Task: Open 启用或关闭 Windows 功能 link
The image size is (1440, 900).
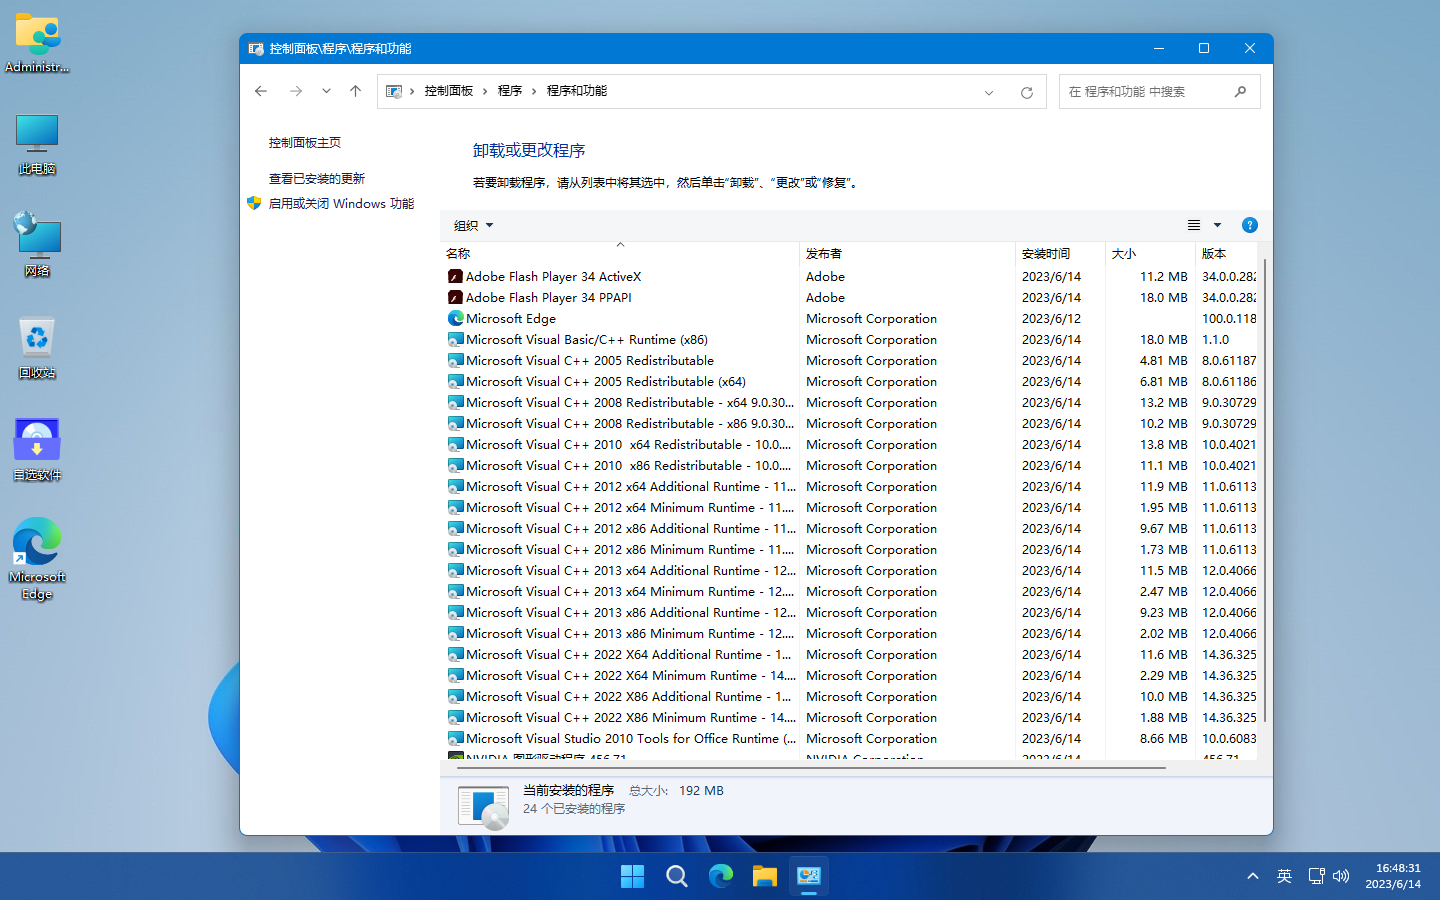Action: point(341,203)
